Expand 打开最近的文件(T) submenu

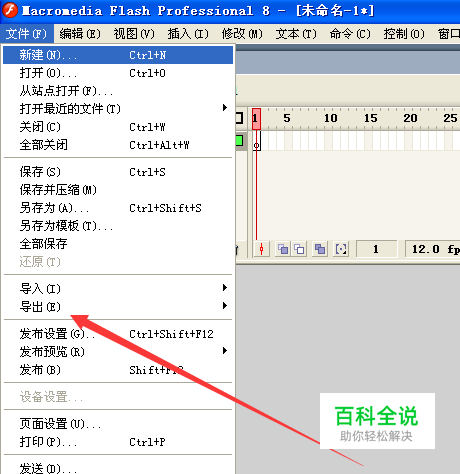(118, 109)
